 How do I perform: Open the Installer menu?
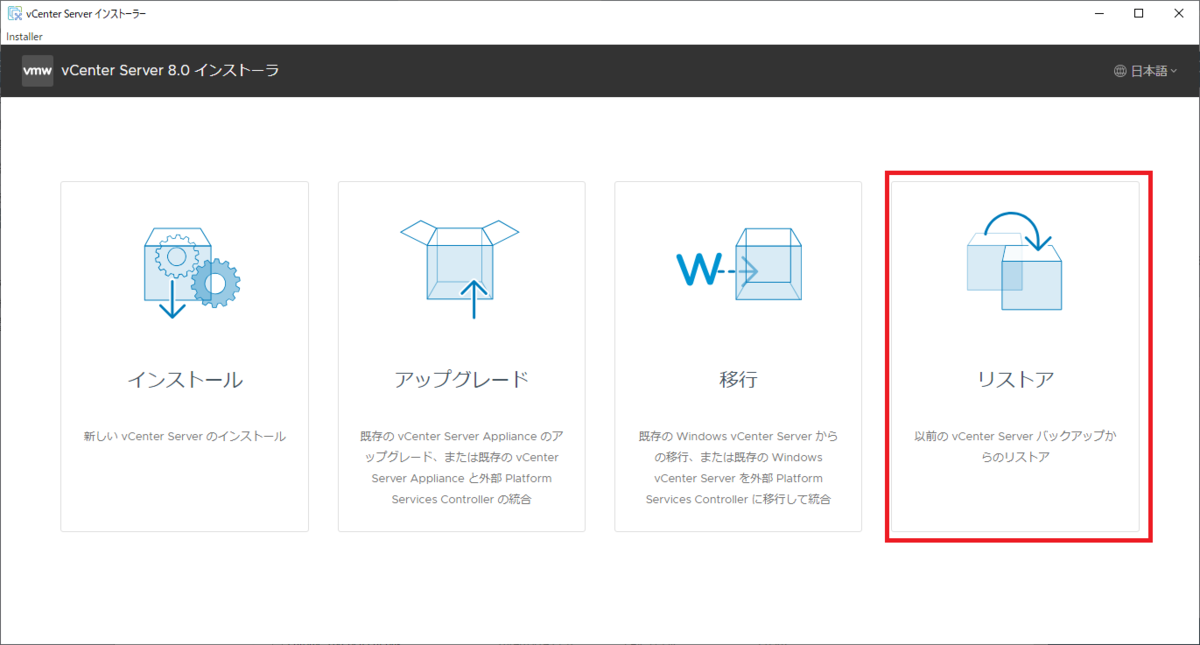point(24,36)
